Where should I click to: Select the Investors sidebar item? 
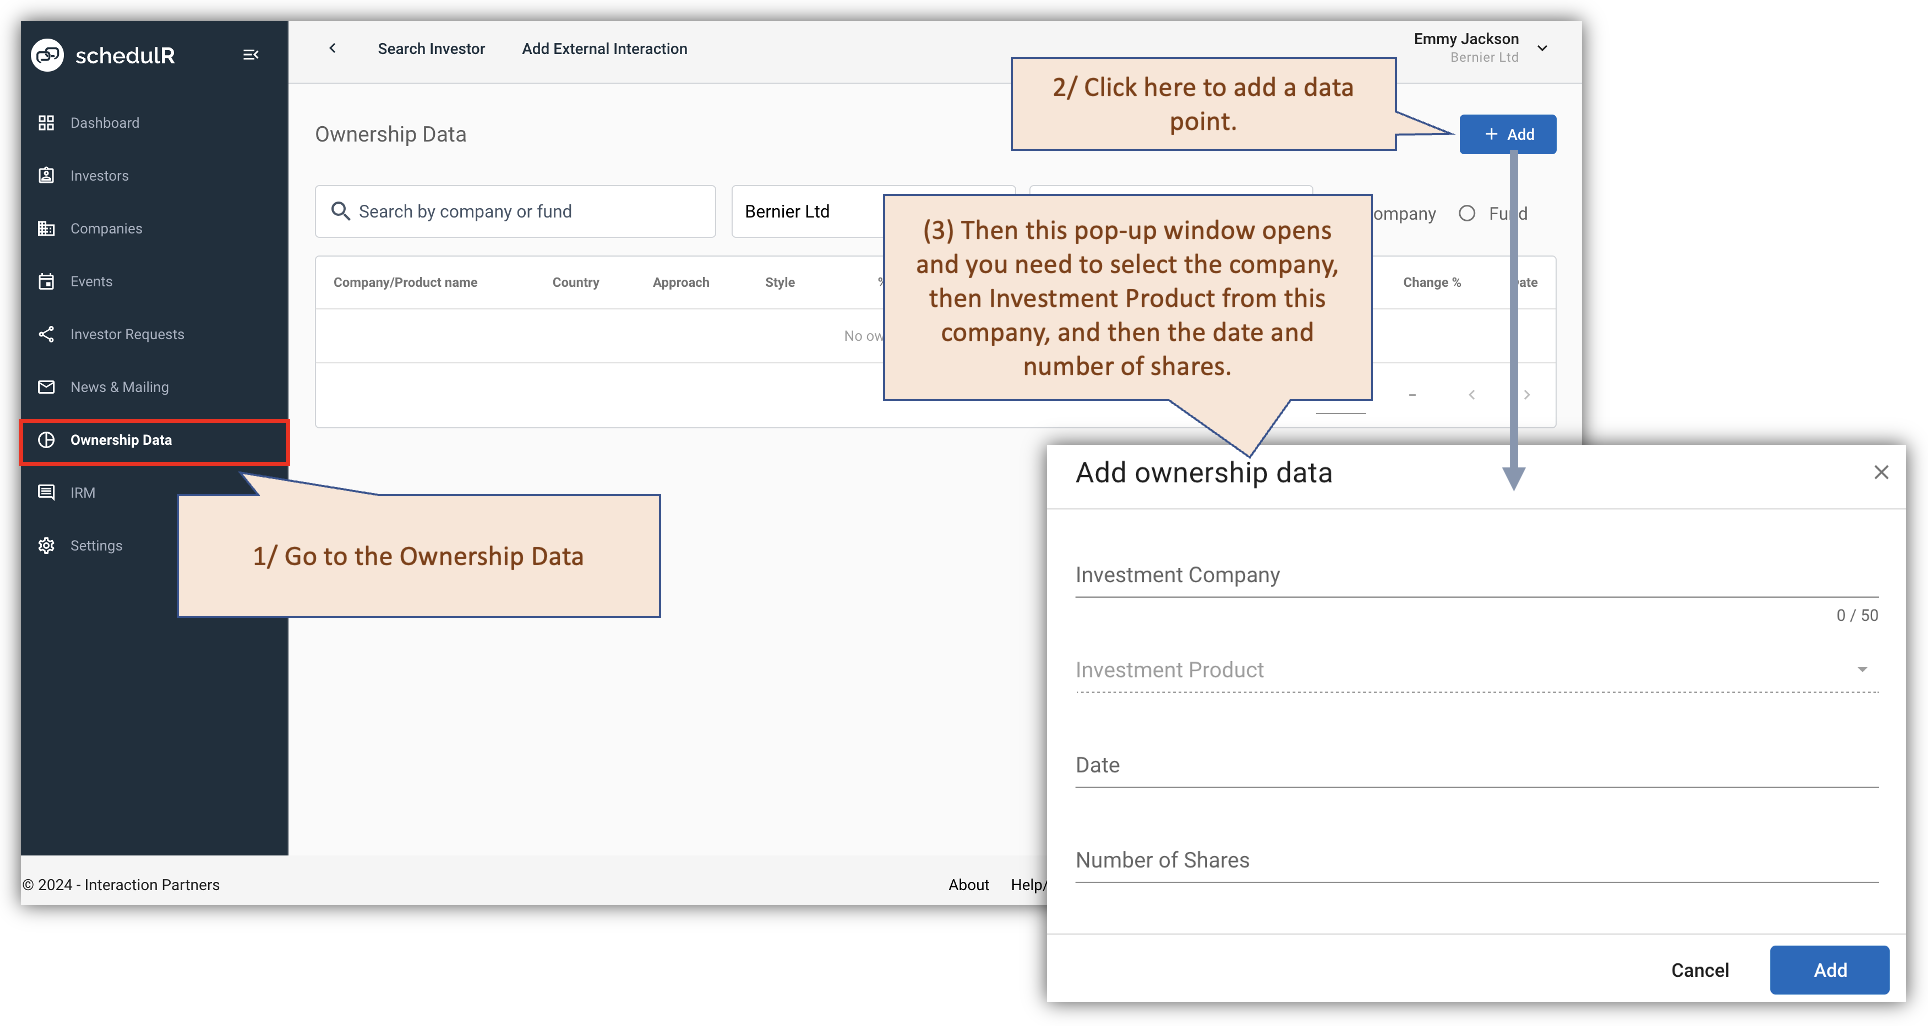click(99, 175)
